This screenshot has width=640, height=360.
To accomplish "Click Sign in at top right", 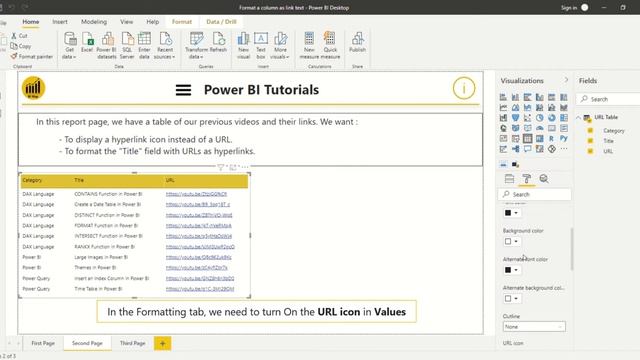I will point(569,8).
